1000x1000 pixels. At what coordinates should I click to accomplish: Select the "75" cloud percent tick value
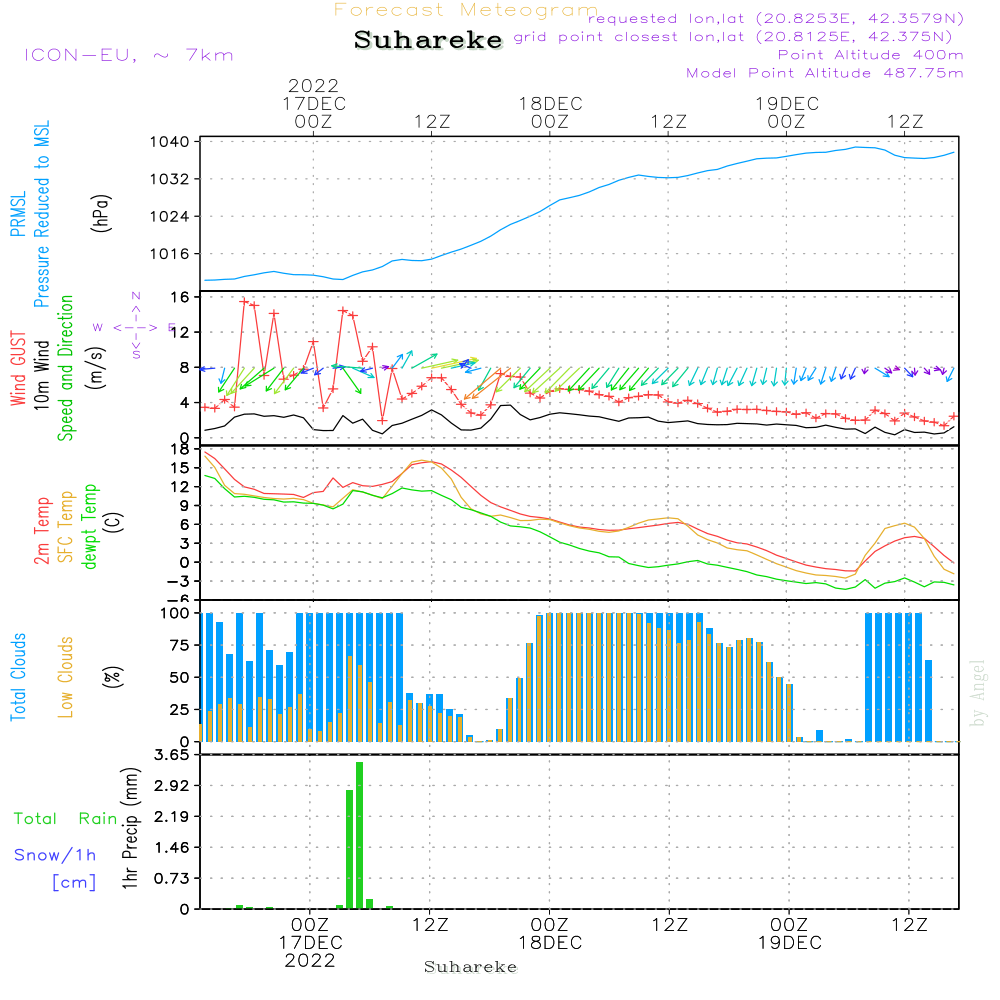tap(180, 645)
